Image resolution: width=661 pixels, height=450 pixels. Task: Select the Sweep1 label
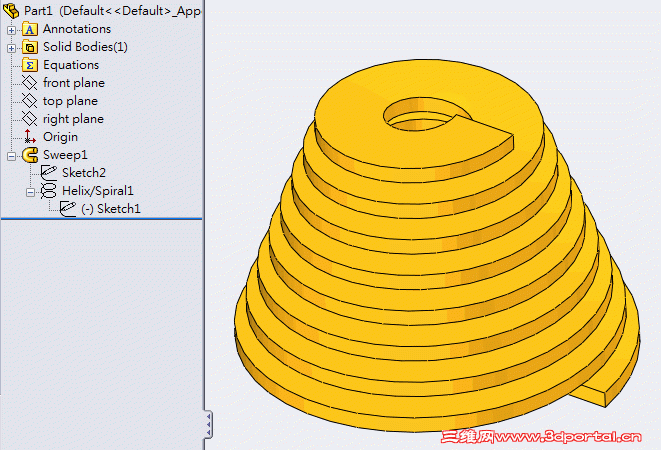[x=65, y=155]
